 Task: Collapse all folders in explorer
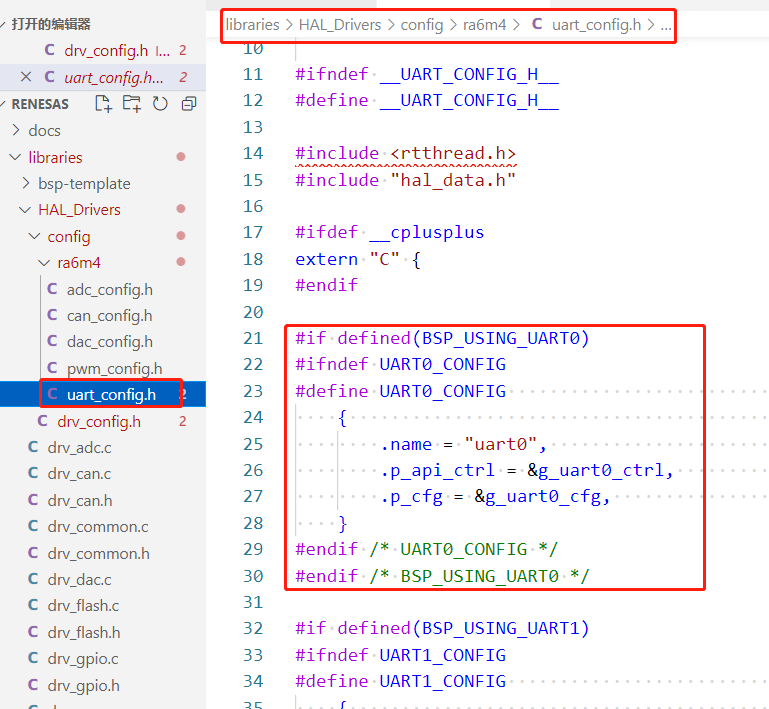click(x=188, y=104)
